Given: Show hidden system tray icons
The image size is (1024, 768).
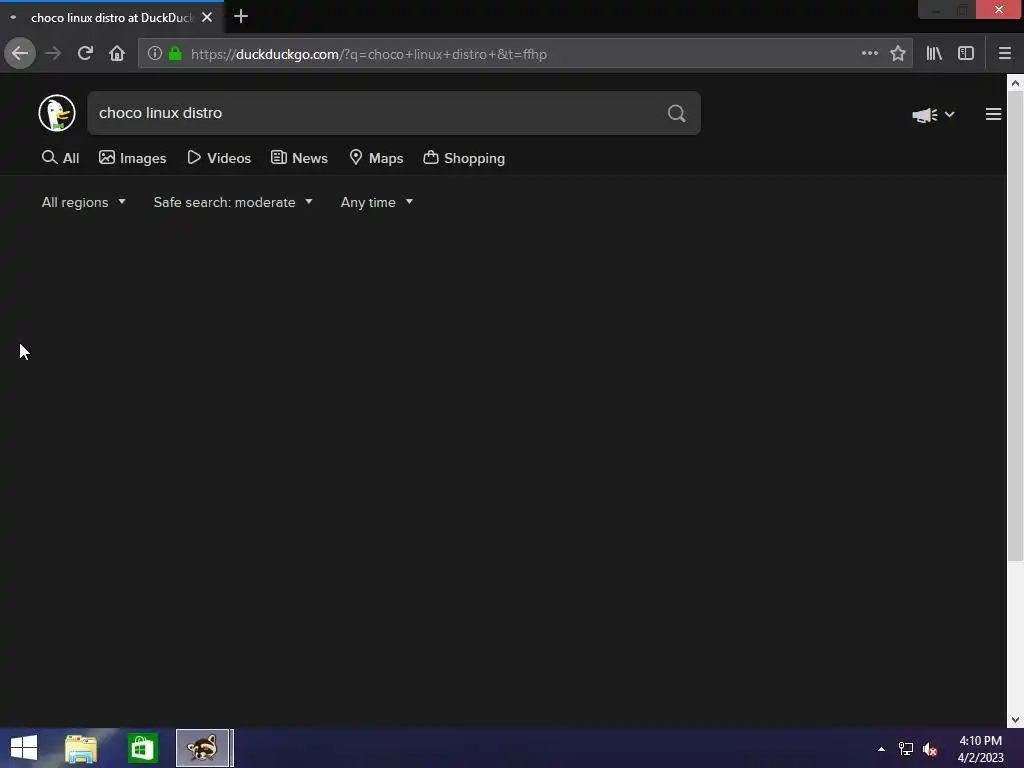Looking at the screenshot, I should (x=882, y=749).
